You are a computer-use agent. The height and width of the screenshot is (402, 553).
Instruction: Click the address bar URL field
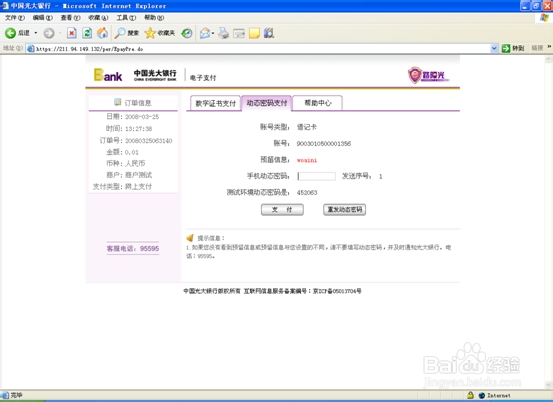(x=261, y=49)
